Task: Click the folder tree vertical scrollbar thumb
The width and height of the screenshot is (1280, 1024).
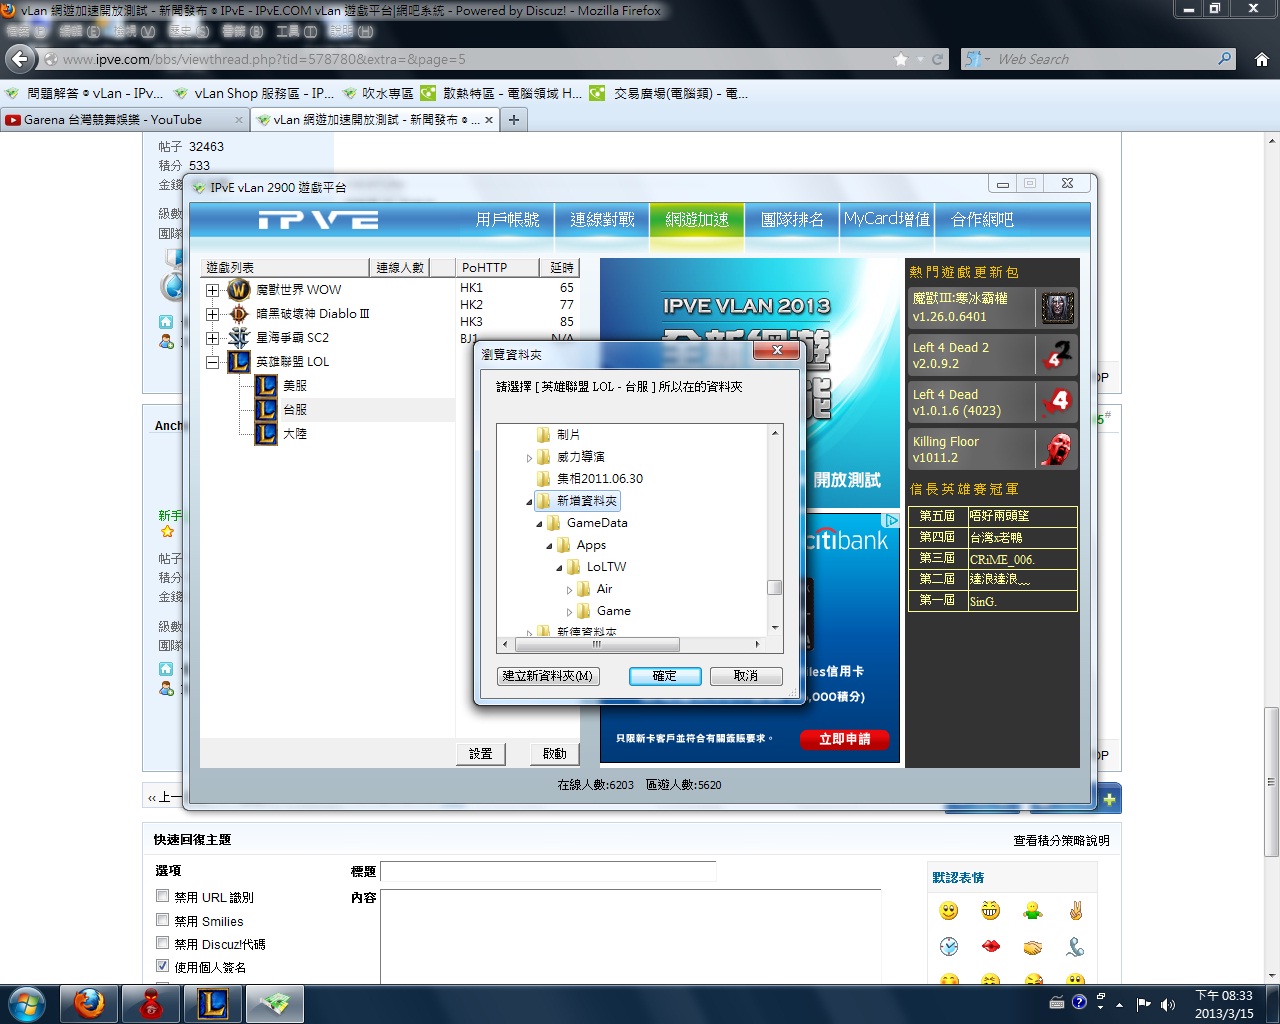Action: 775,587
